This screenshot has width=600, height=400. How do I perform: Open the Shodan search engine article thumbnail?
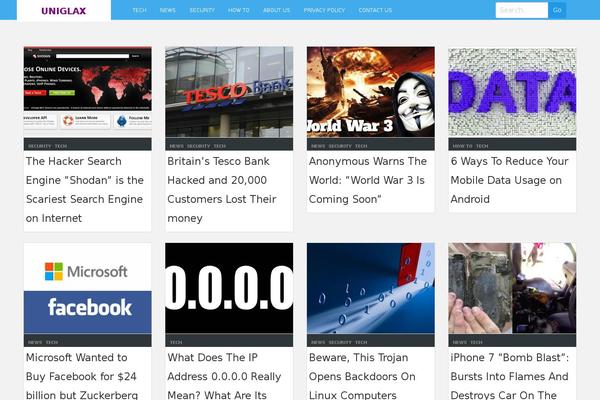pyautogui.click(x=88, y=92)
